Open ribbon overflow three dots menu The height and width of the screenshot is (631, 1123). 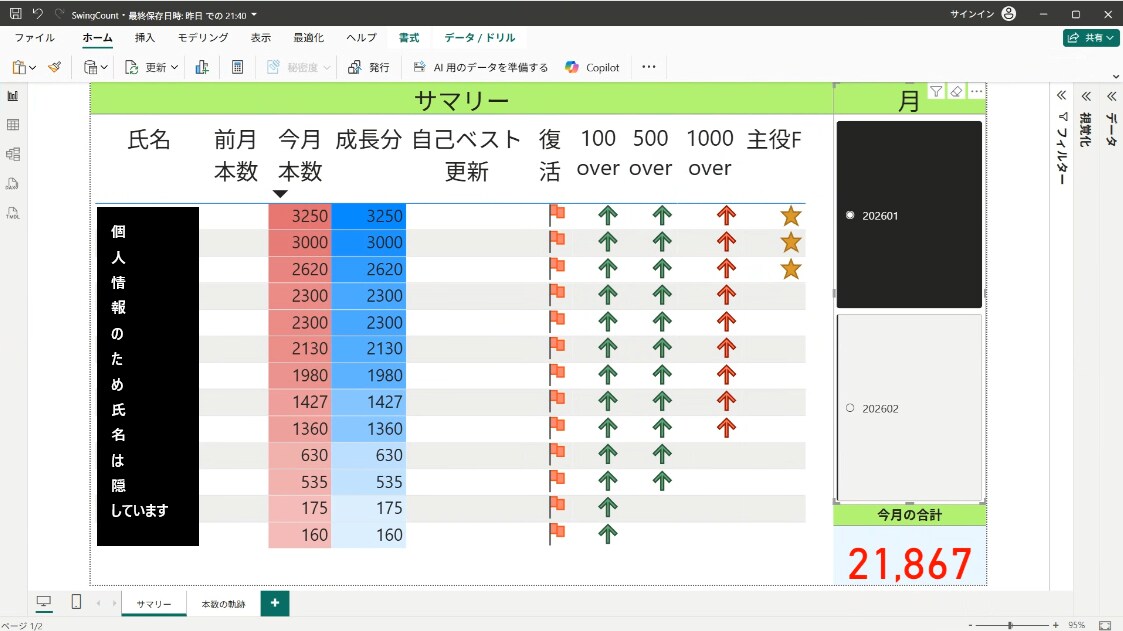(x=649, y=67)
